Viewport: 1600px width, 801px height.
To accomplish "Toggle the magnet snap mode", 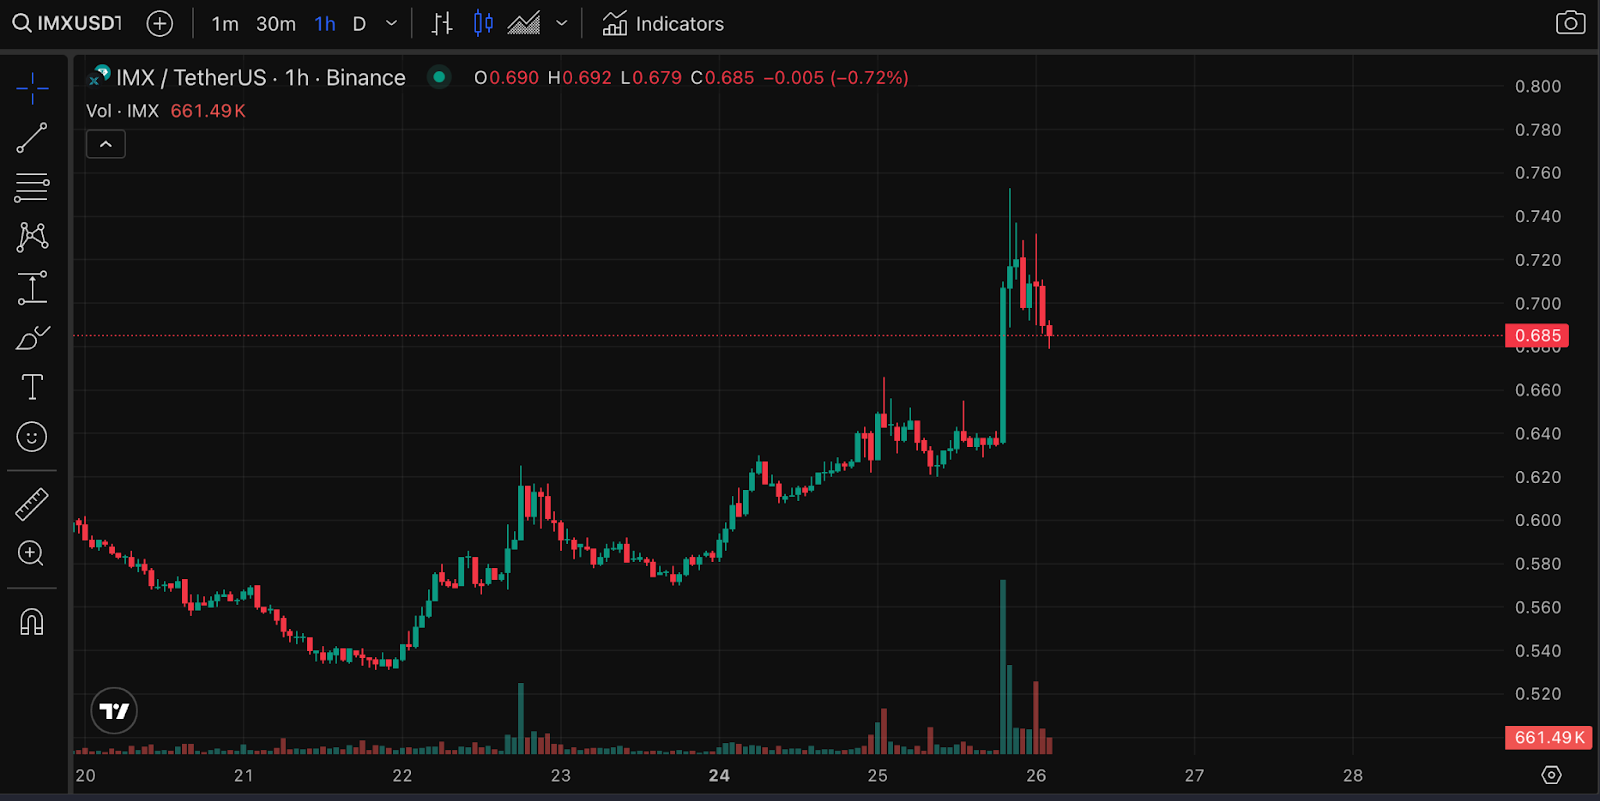I will click(x=32, y=622).
